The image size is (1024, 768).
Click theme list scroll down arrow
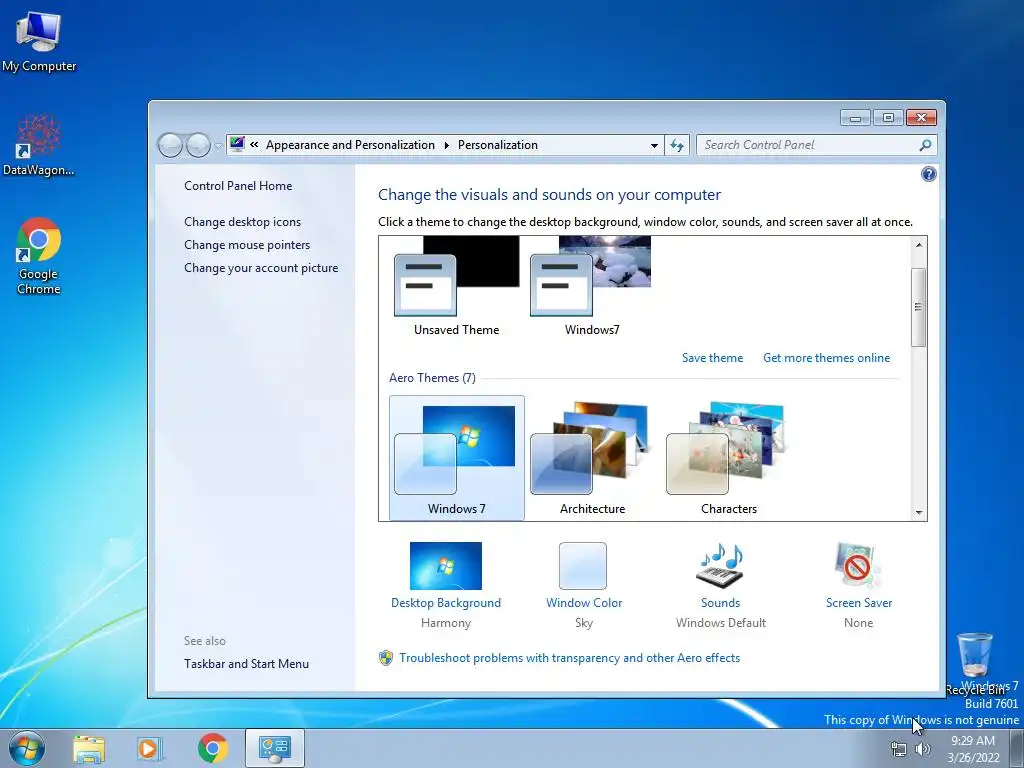pyautogui.click(x=918, y=513)
